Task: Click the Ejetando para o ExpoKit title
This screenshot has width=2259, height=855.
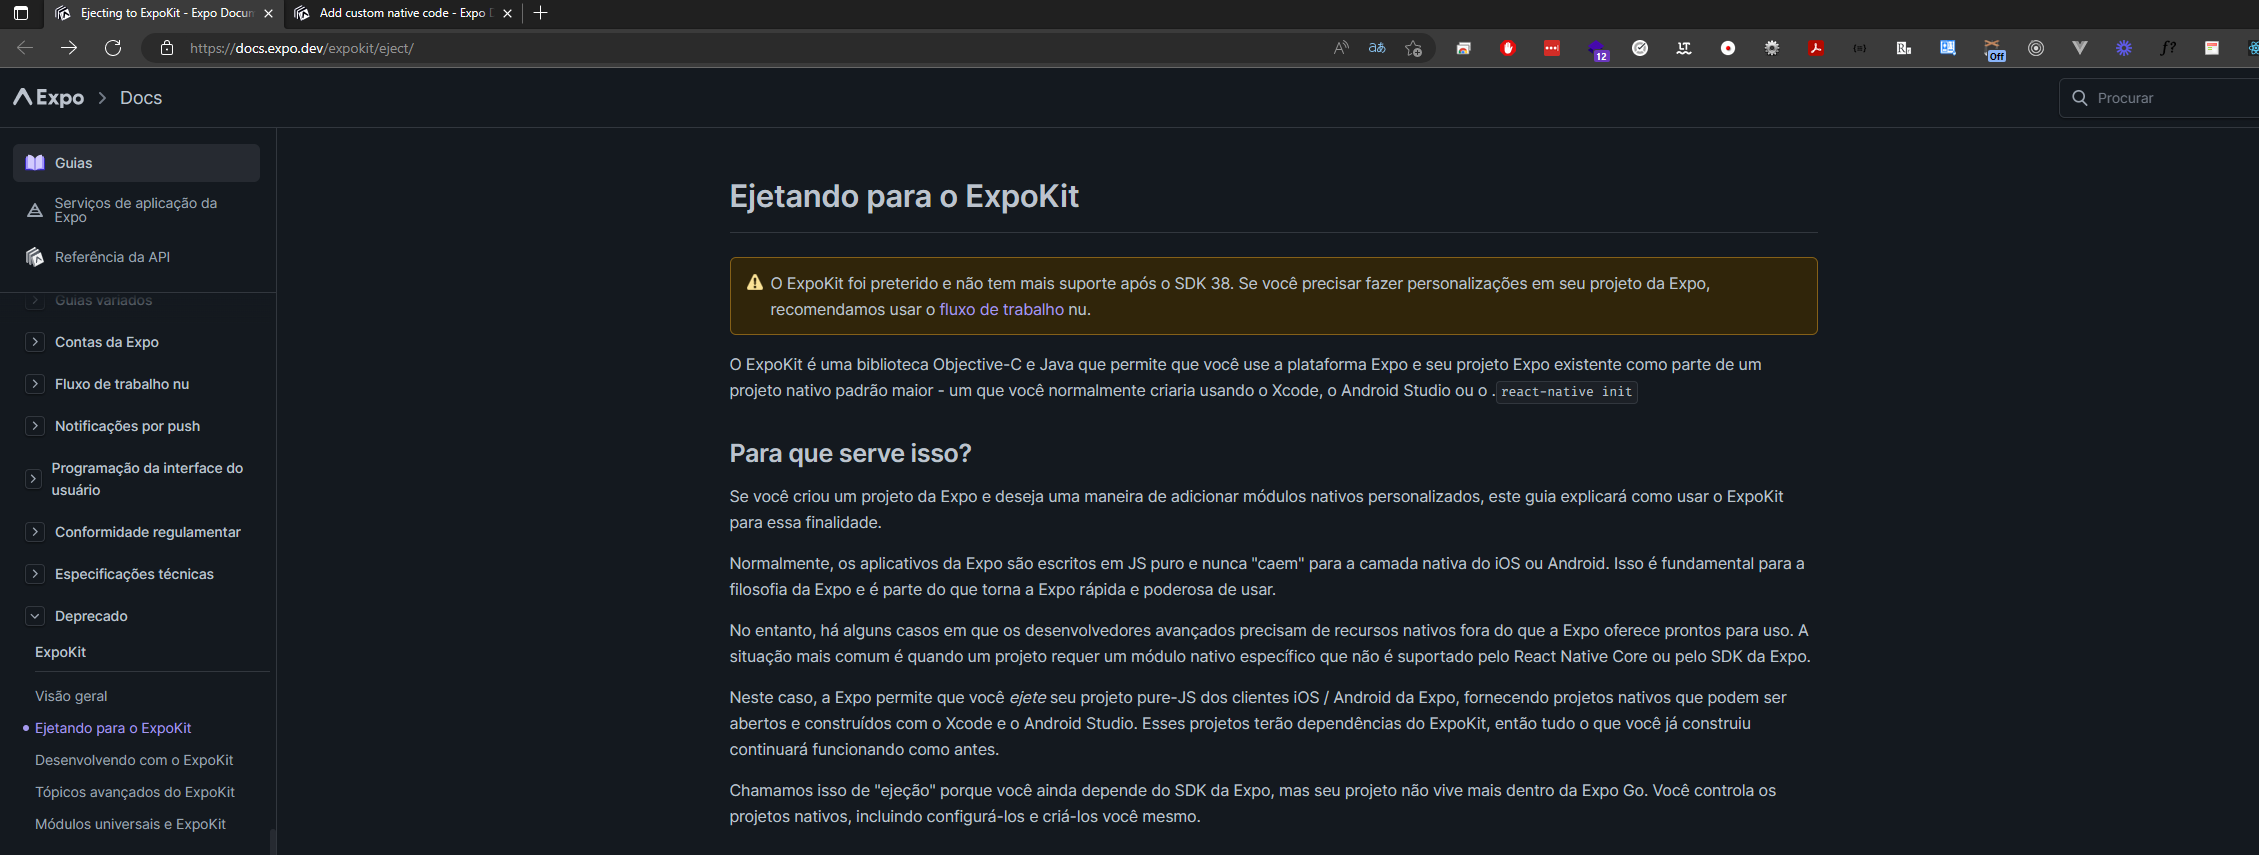Action: tap(904, 196)
